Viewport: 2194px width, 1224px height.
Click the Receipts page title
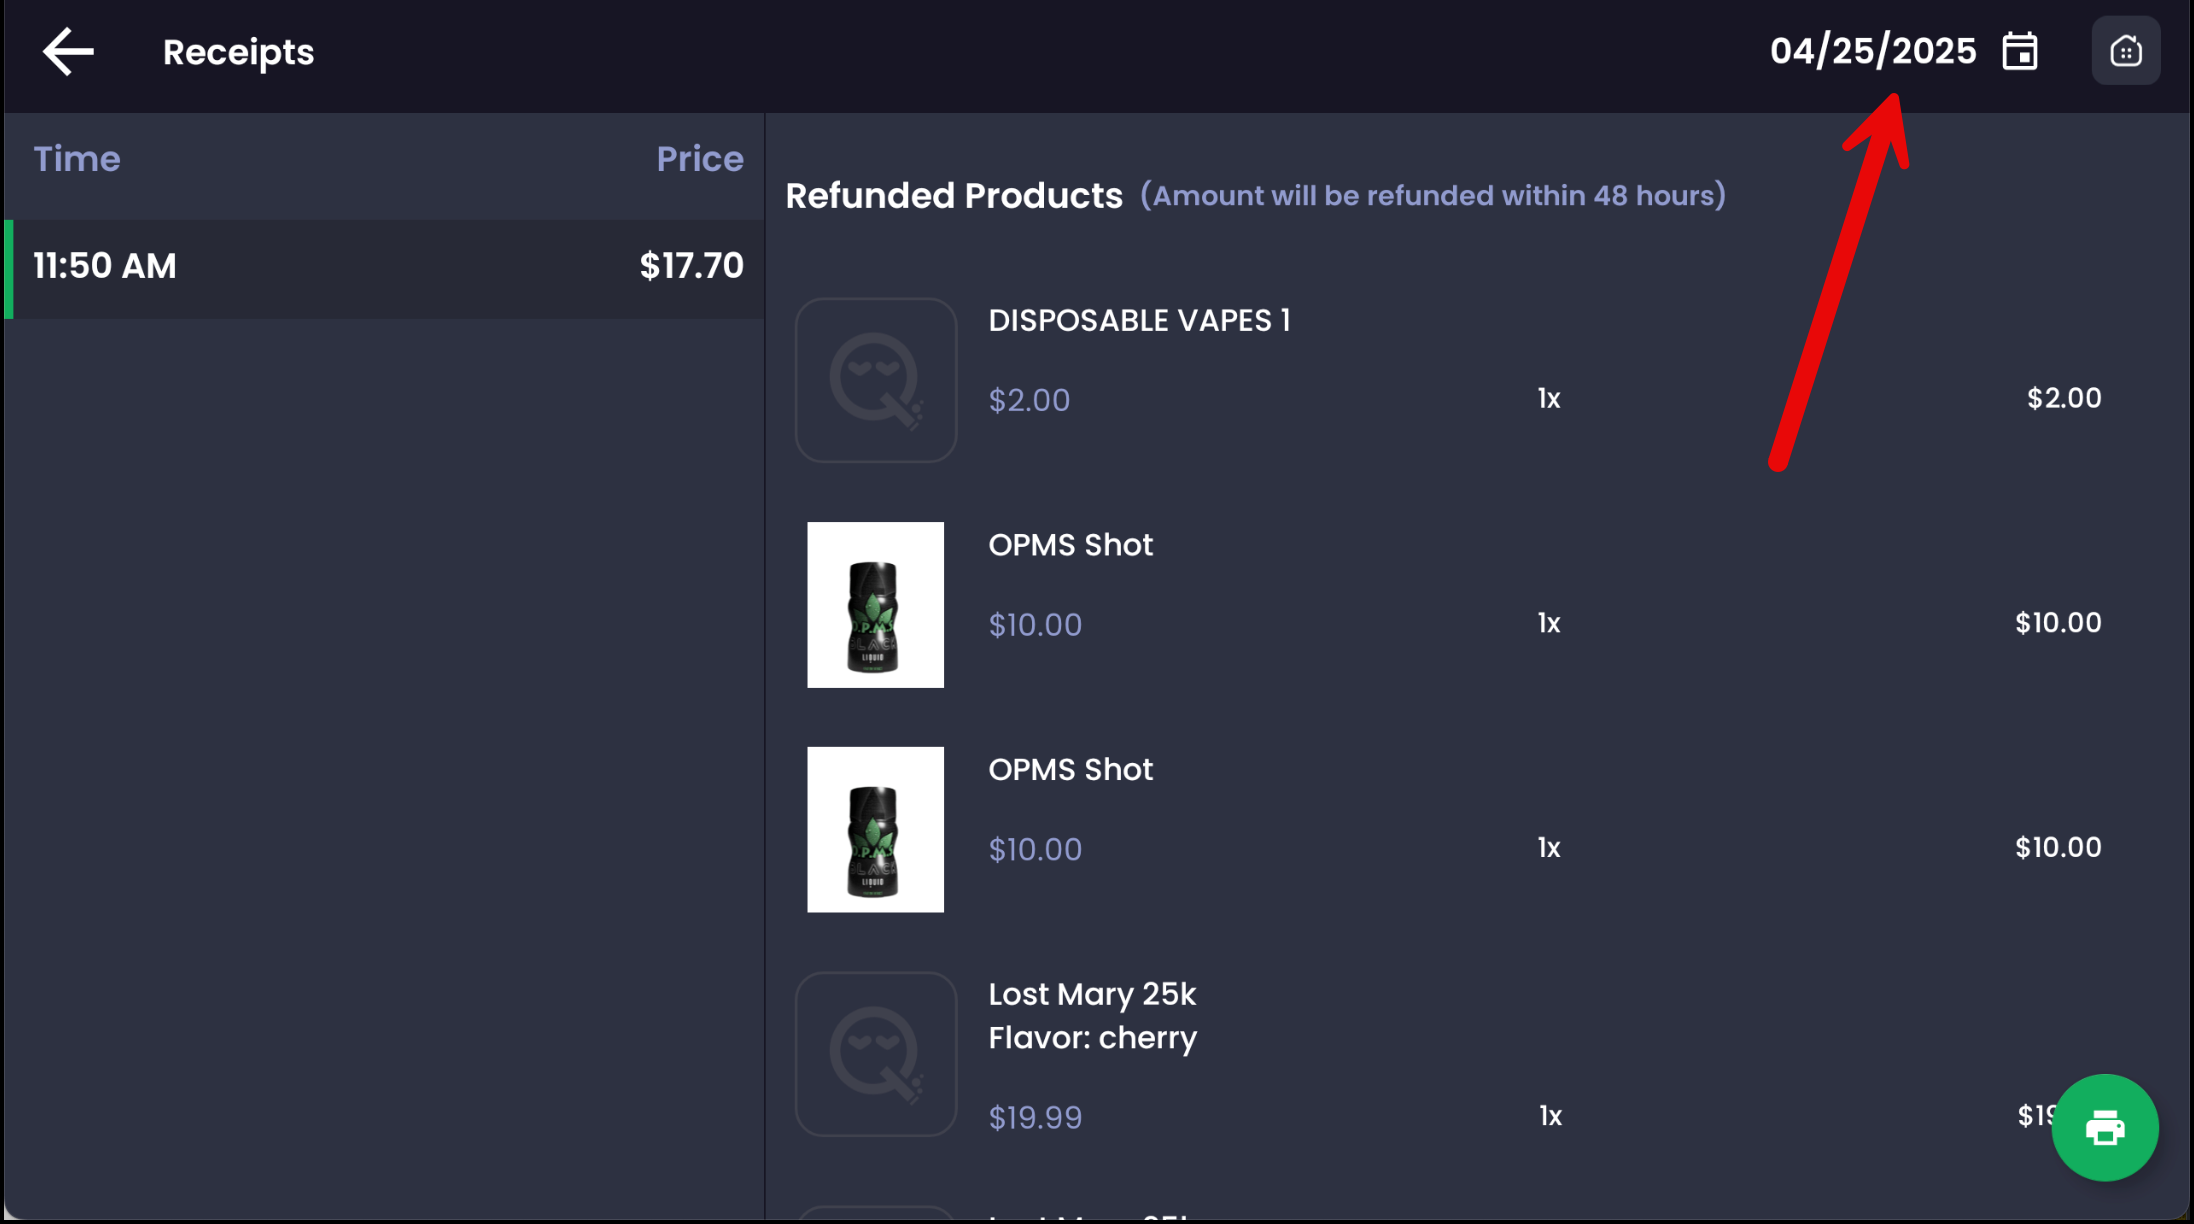coord(238,52)
